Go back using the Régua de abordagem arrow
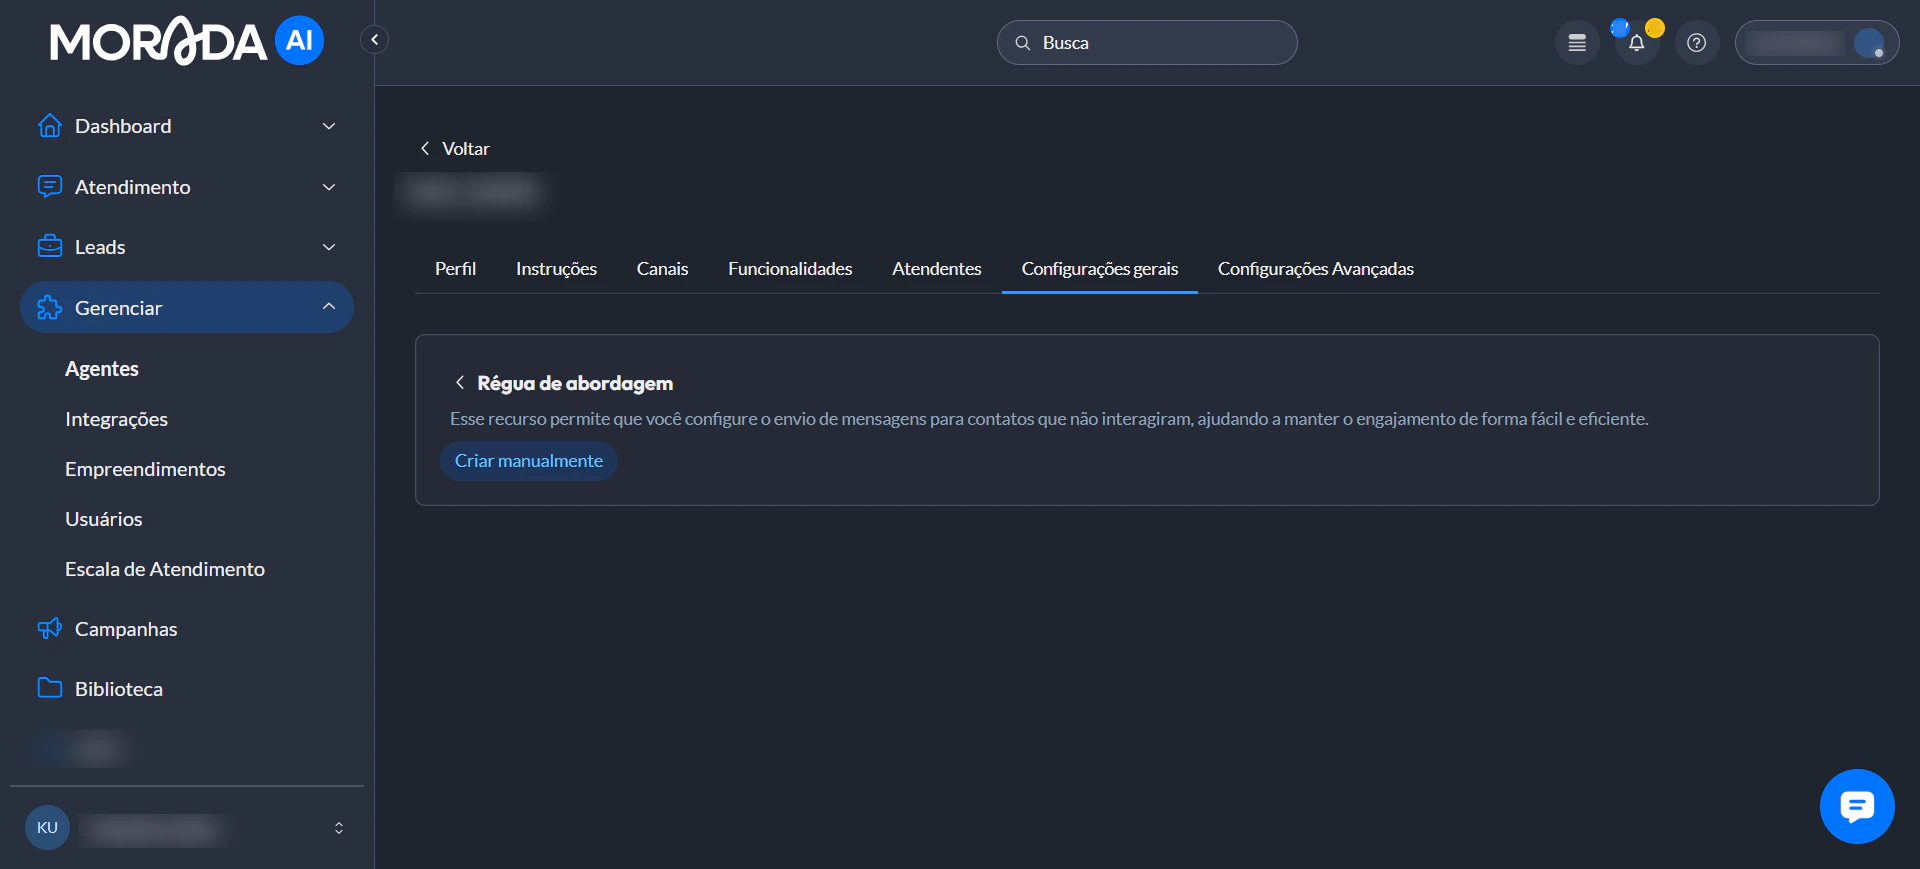The image size is (1920, 869). [460, 383]
